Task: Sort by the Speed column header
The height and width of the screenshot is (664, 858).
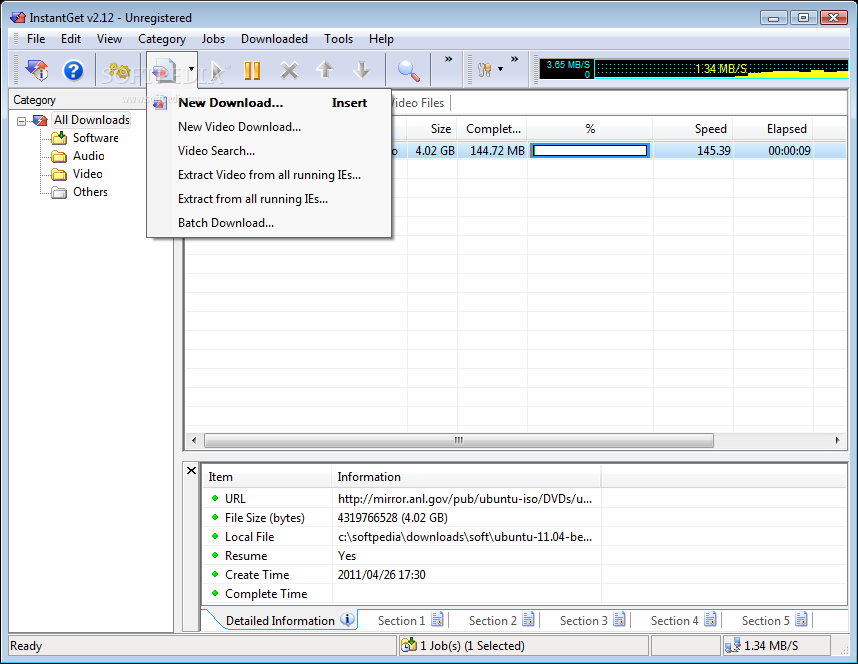Action: (x=692, y=129)
